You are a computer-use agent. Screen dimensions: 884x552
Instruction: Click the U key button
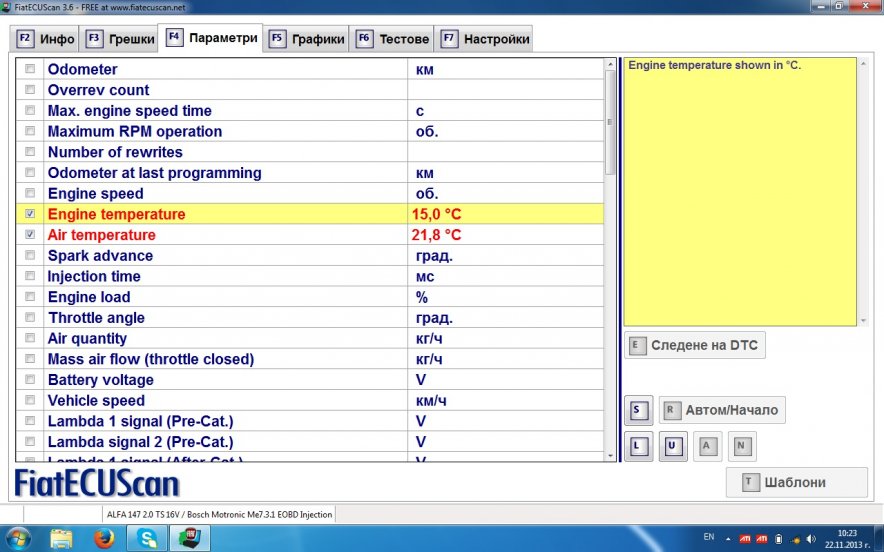[x=673, y=446]
